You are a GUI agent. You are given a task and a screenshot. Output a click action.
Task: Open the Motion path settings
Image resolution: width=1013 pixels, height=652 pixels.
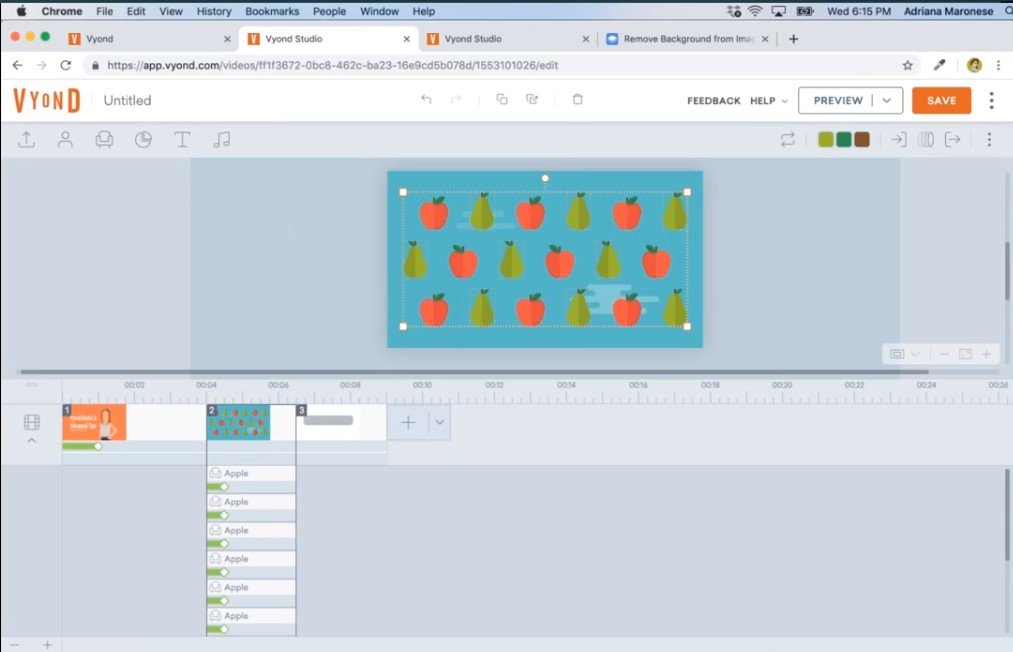point(926,140)
